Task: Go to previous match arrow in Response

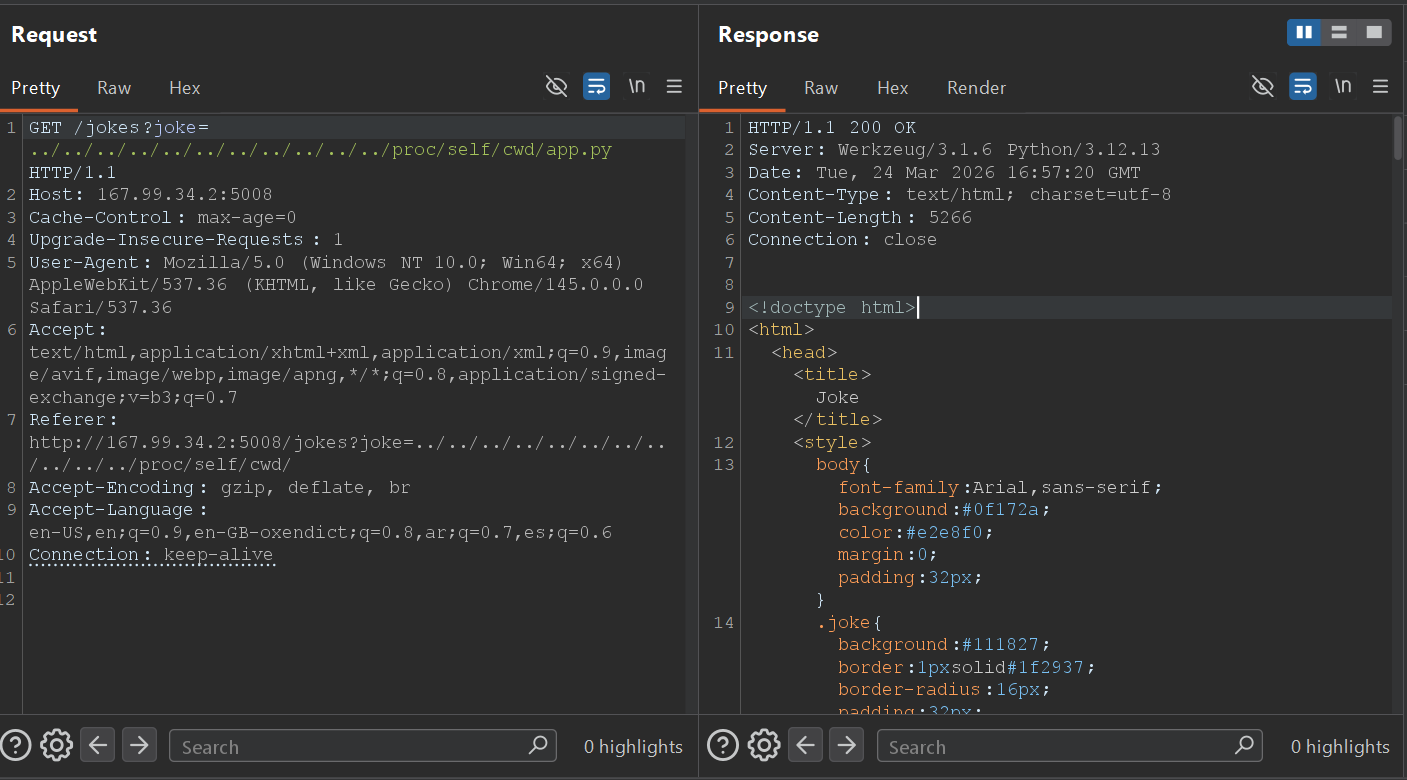Action: [805, 745]
